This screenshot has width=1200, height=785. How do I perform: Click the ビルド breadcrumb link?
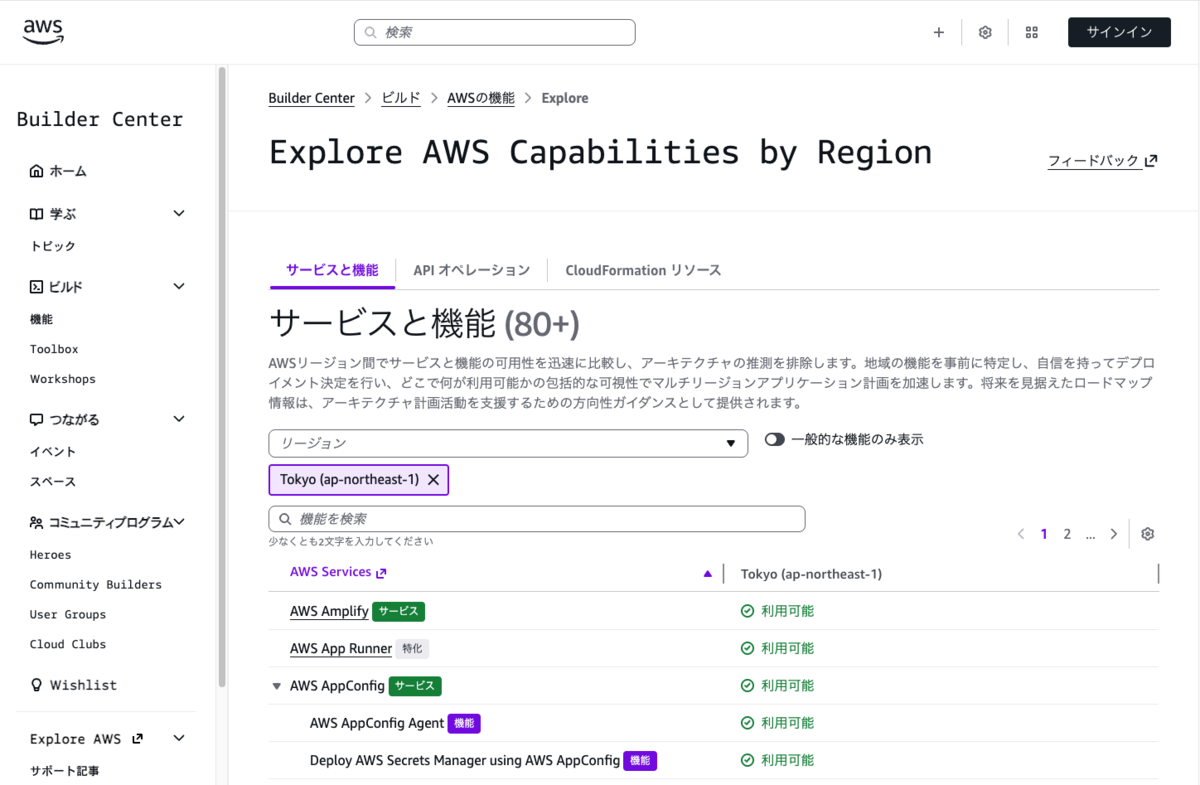coord(401,98)
